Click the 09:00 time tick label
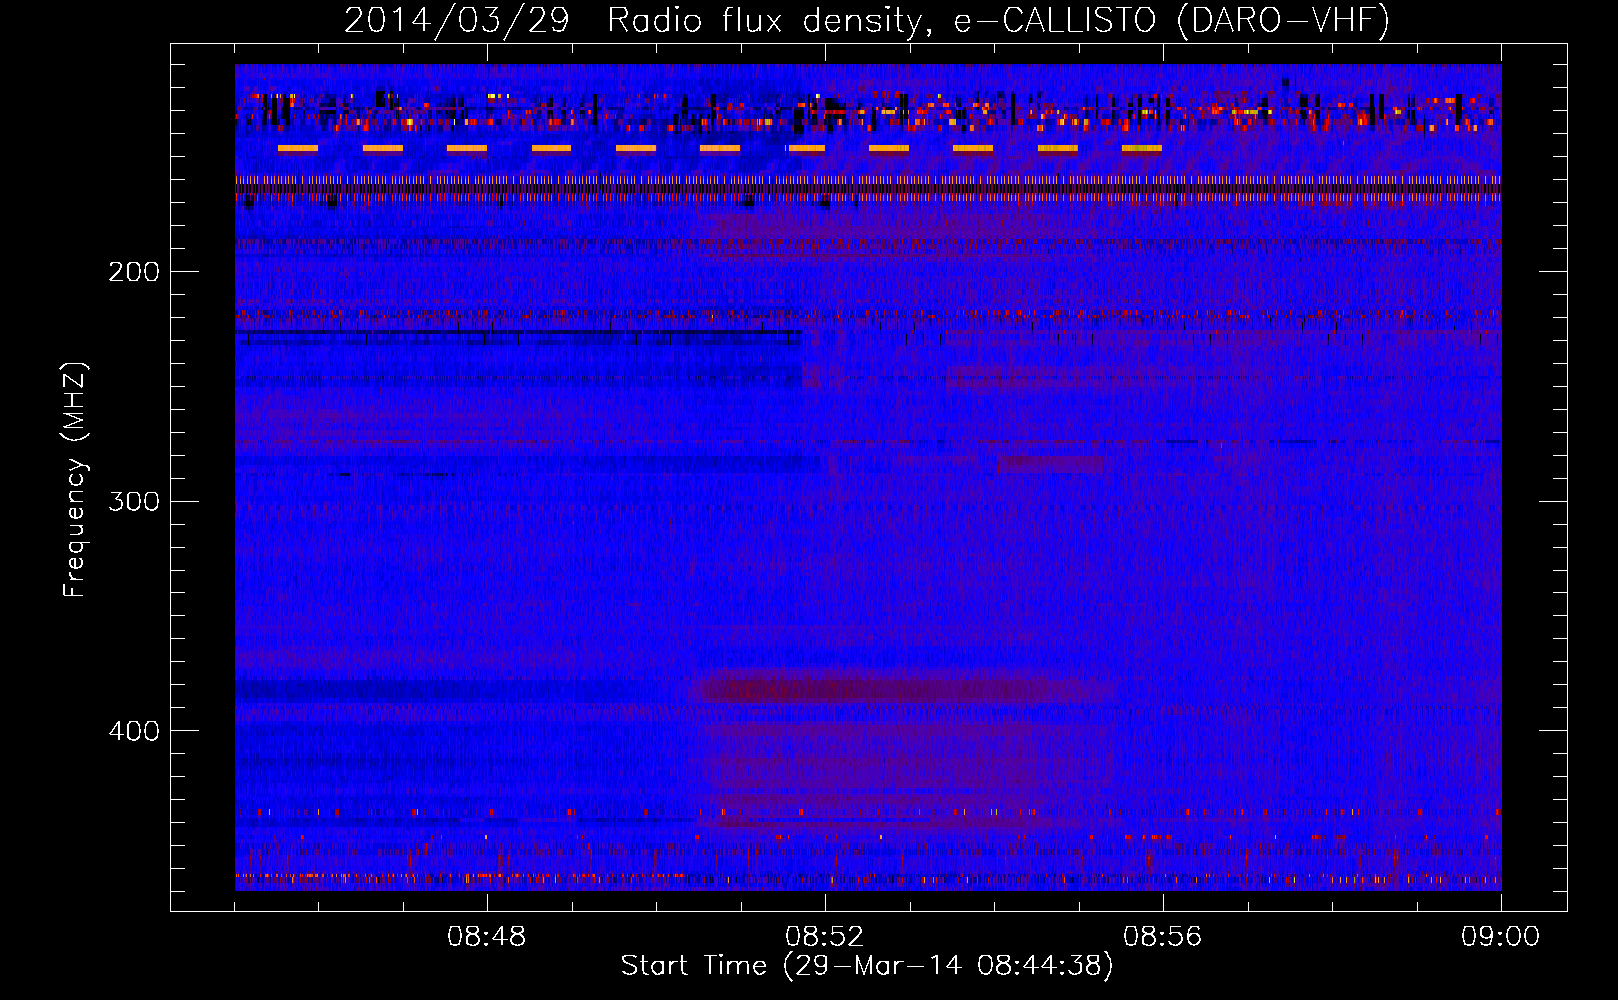This screenshot has width=1618, height=1000. (x=1500, y=937)
